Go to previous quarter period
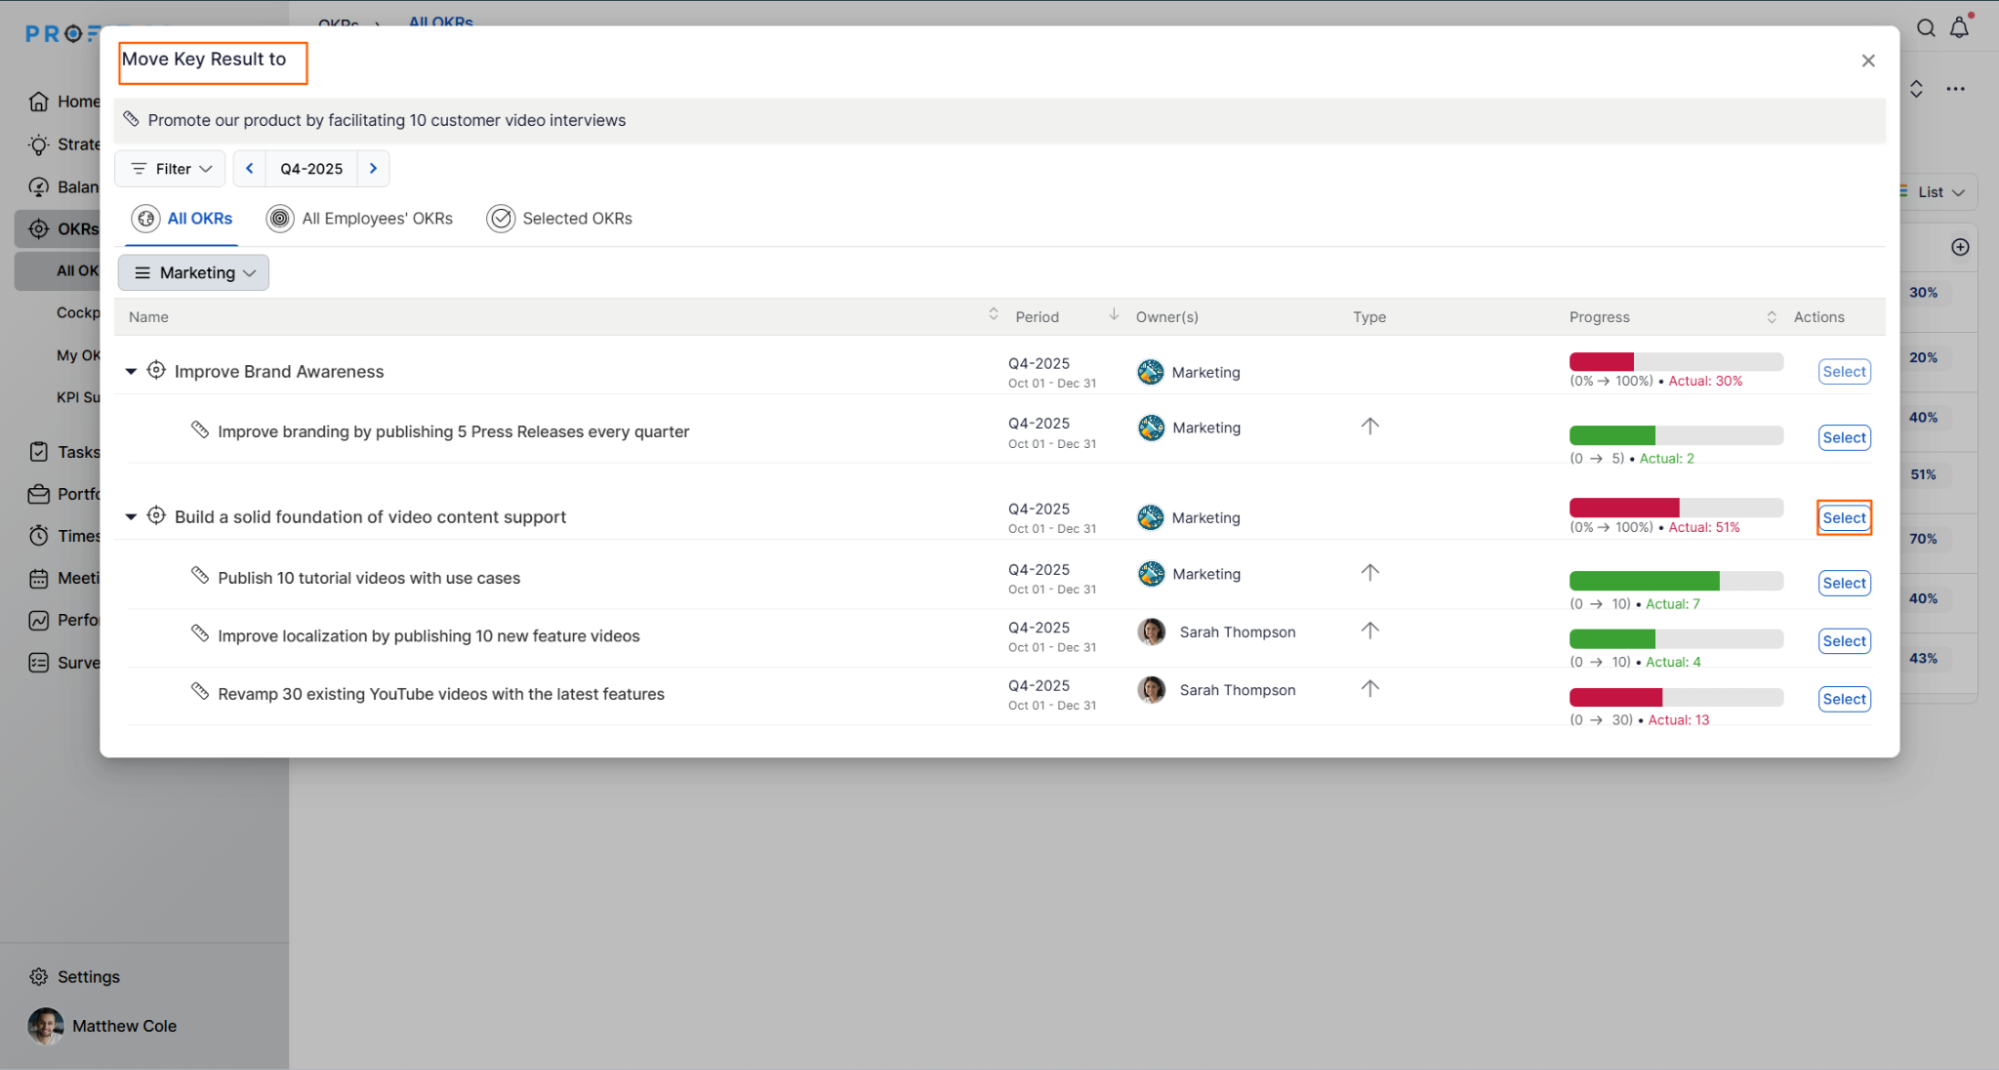The width and height of the screenshot is (1999, 1070). click(x=250, y=169)
